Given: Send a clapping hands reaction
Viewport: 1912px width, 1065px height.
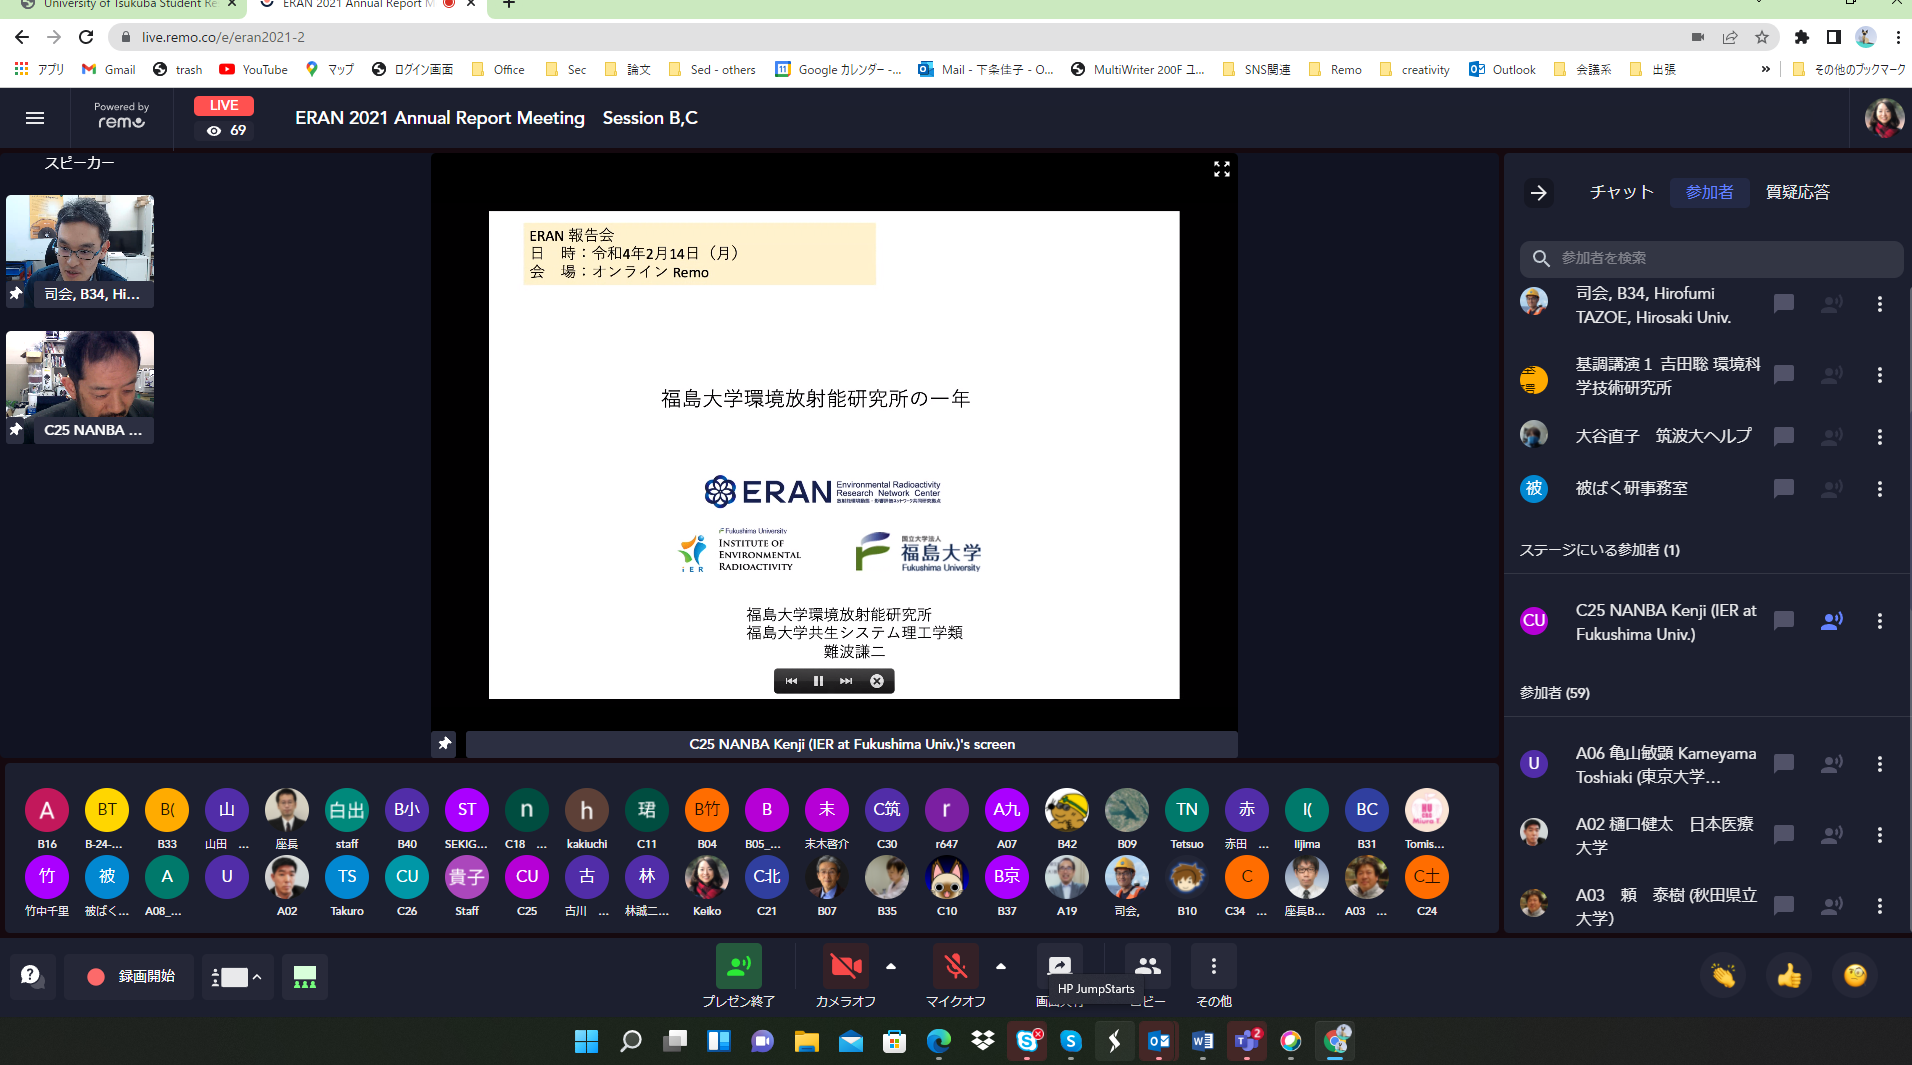Looking at the screenshot, I should tap(1723, 975).
